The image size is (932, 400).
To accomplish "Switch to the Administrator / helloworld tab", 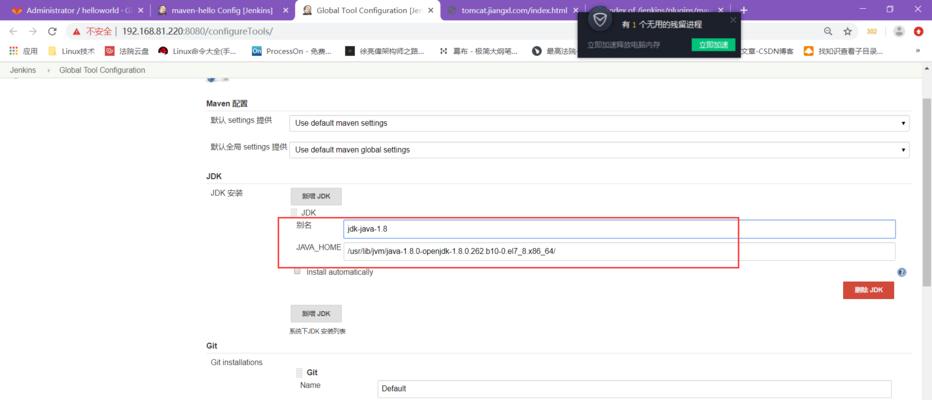I will tap(78, 11).
